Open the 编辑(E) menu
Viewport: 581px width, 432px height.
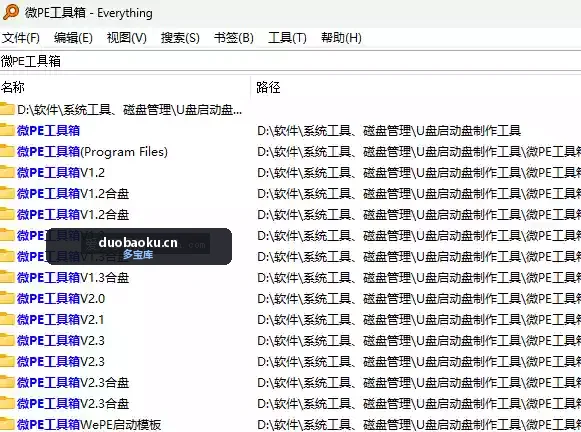[73, 38]
